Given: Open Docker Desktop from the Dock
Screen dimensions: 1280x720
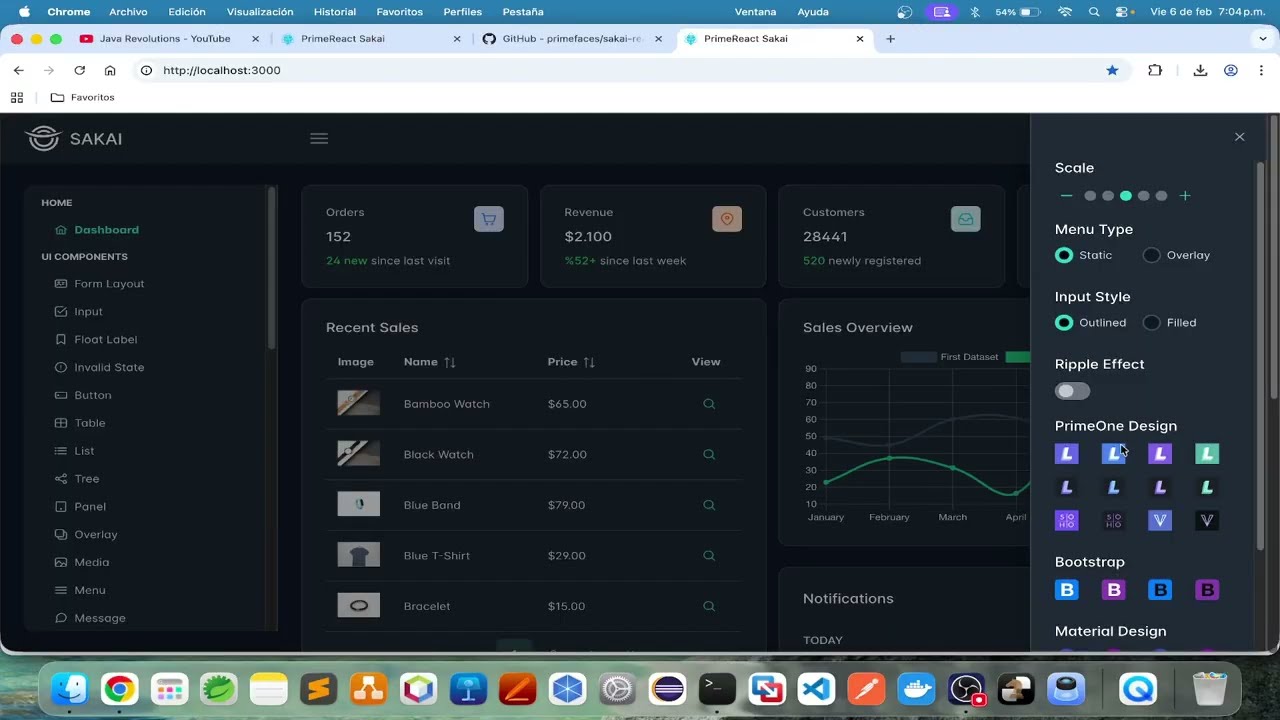Looking at the screenshot, I should coord(917,689).
